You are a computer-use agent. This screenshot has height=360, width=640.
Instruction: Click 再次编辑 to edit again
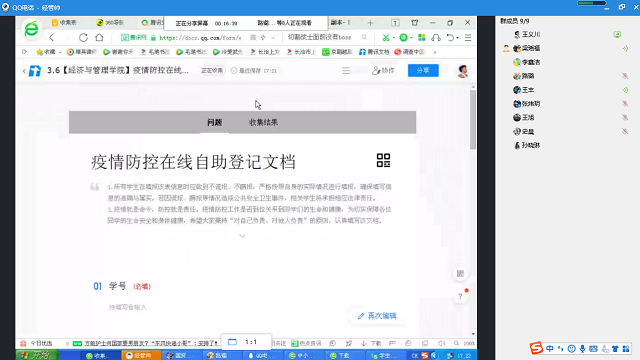coord(377,316)
